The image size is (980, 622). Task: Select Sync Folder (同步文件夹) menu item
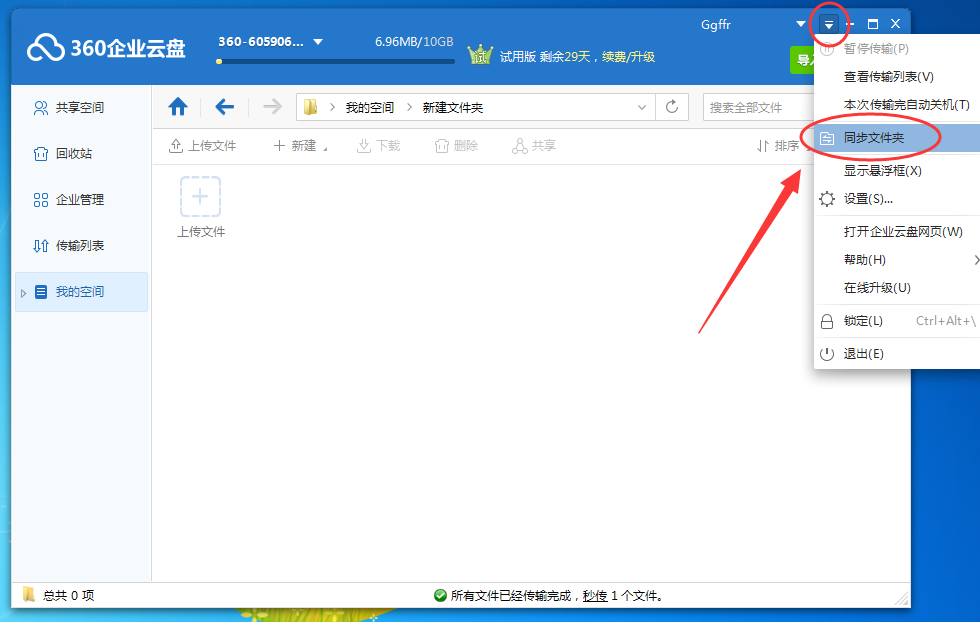pyautogui.click(x=874, y=138)
